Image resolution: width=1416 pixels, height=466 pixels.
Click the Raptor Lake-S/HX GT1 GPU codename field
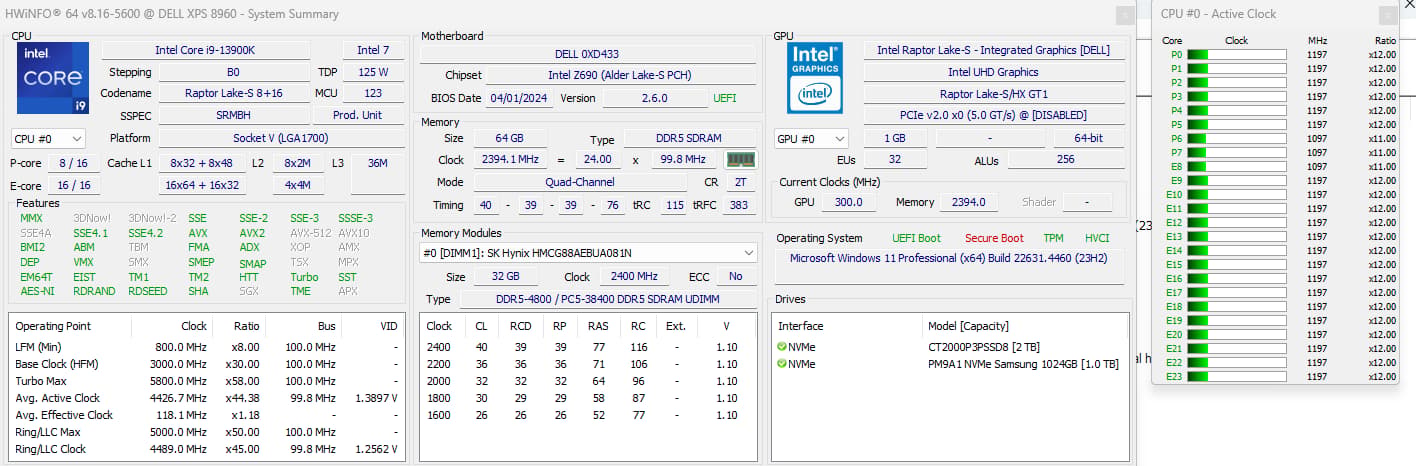click(x=993, y=93)
